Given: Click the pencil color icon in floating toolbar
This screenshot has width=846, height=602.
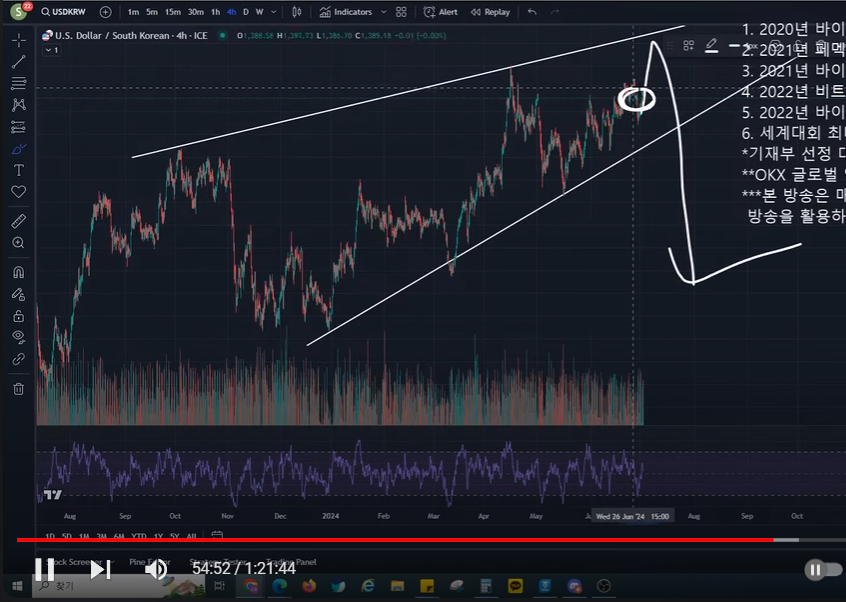Looking at the screenshot, I should pyautogui.click(x=711, y=46).
